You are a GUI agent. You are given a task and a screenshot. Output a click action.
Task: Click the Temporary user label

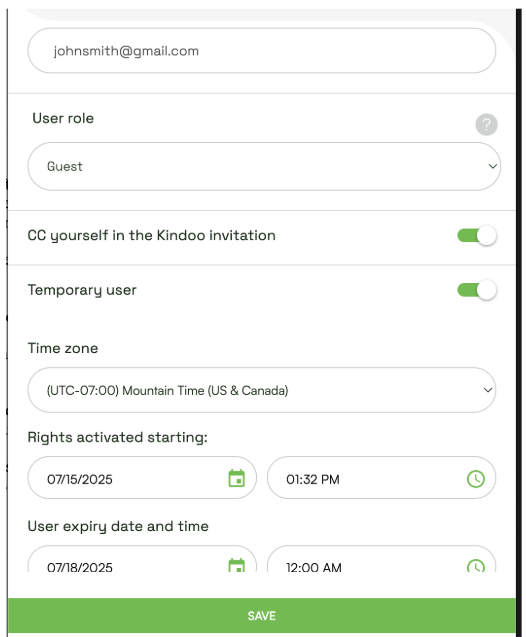point(82,290)
